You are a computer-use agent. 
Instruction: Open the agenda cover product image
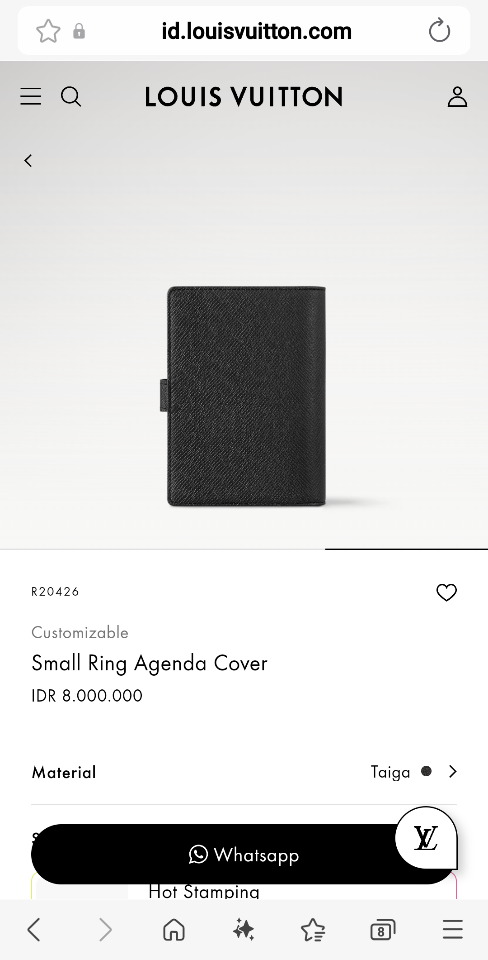245,396
